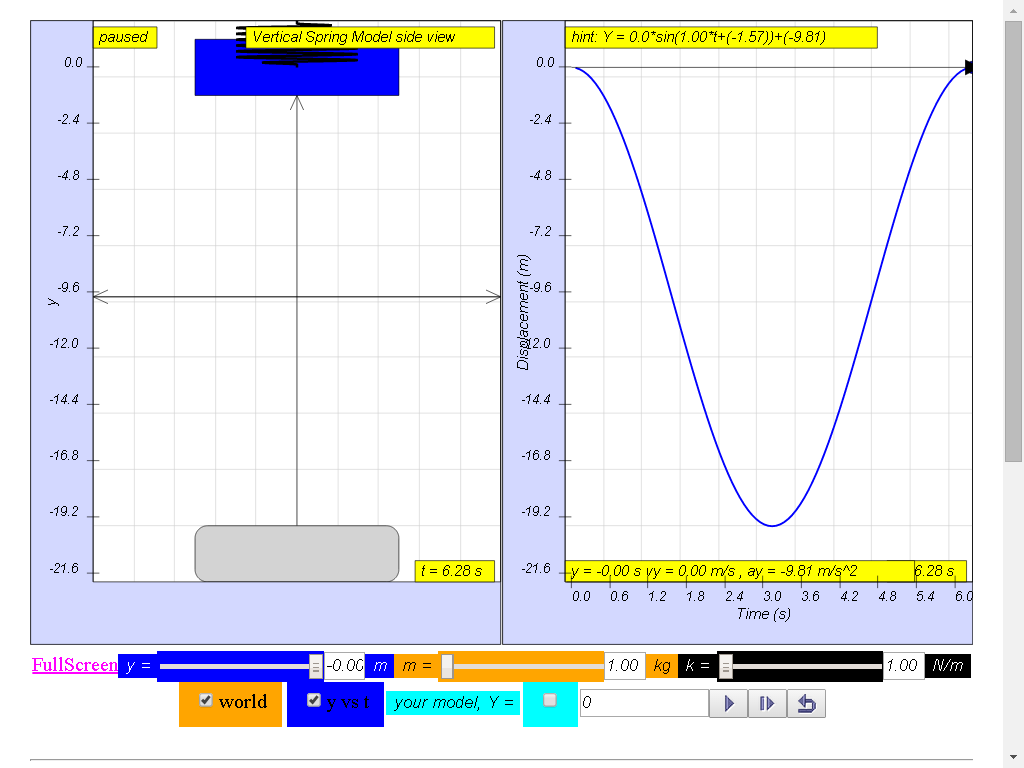Click the play simulation button
Viewport: 1024px width, 768px height.
point(728,703)
